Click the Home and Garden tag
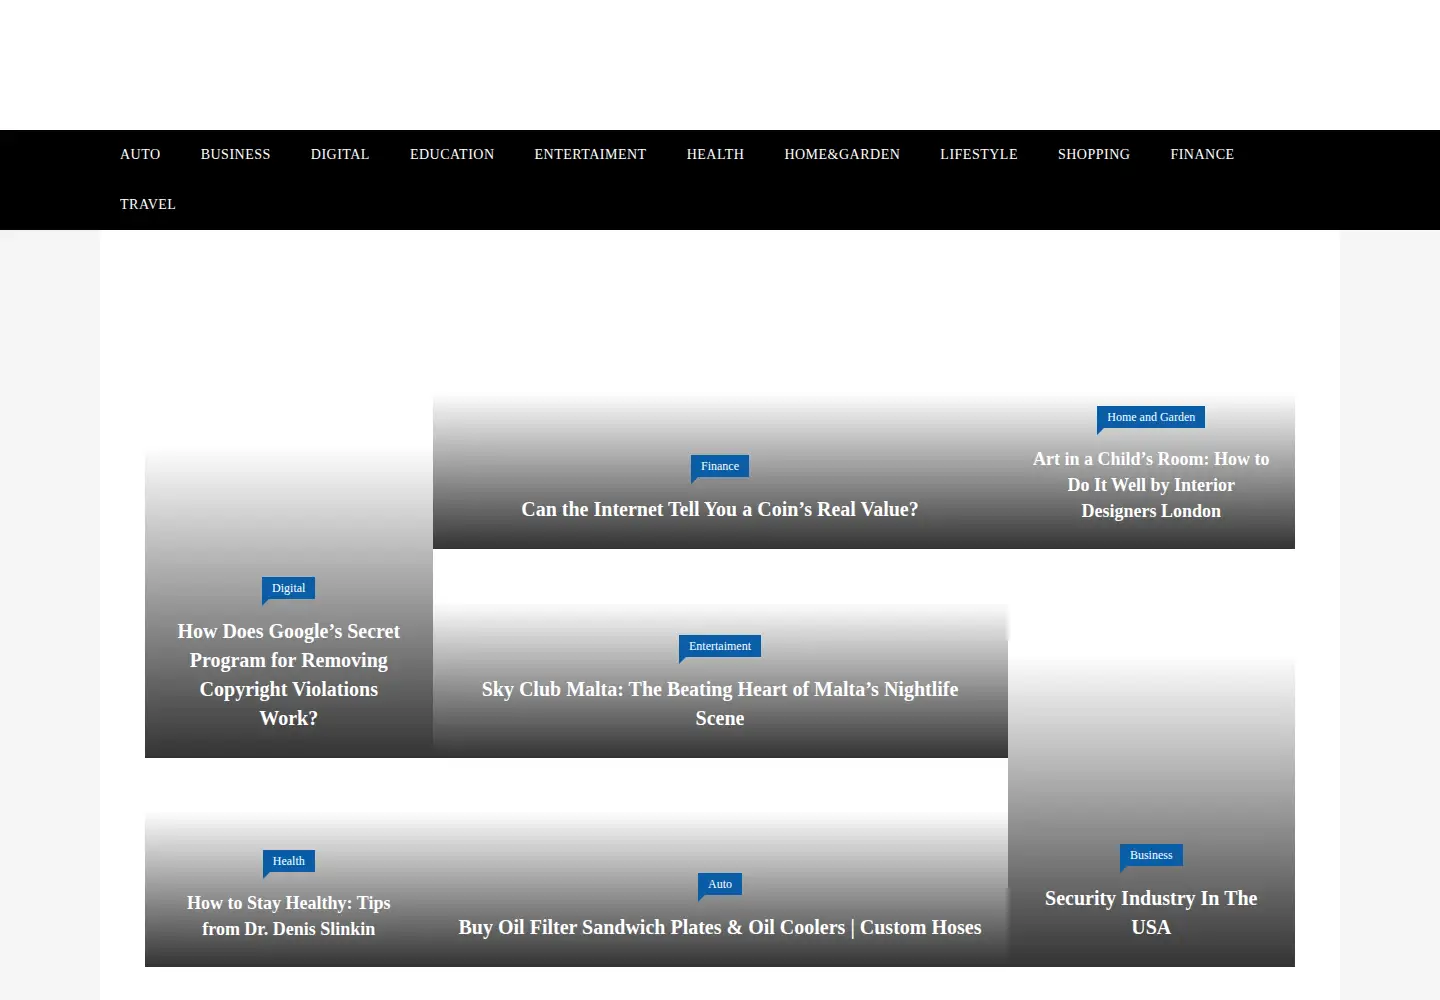This screenshot has height=1000, width=1440. (1151, 417)
